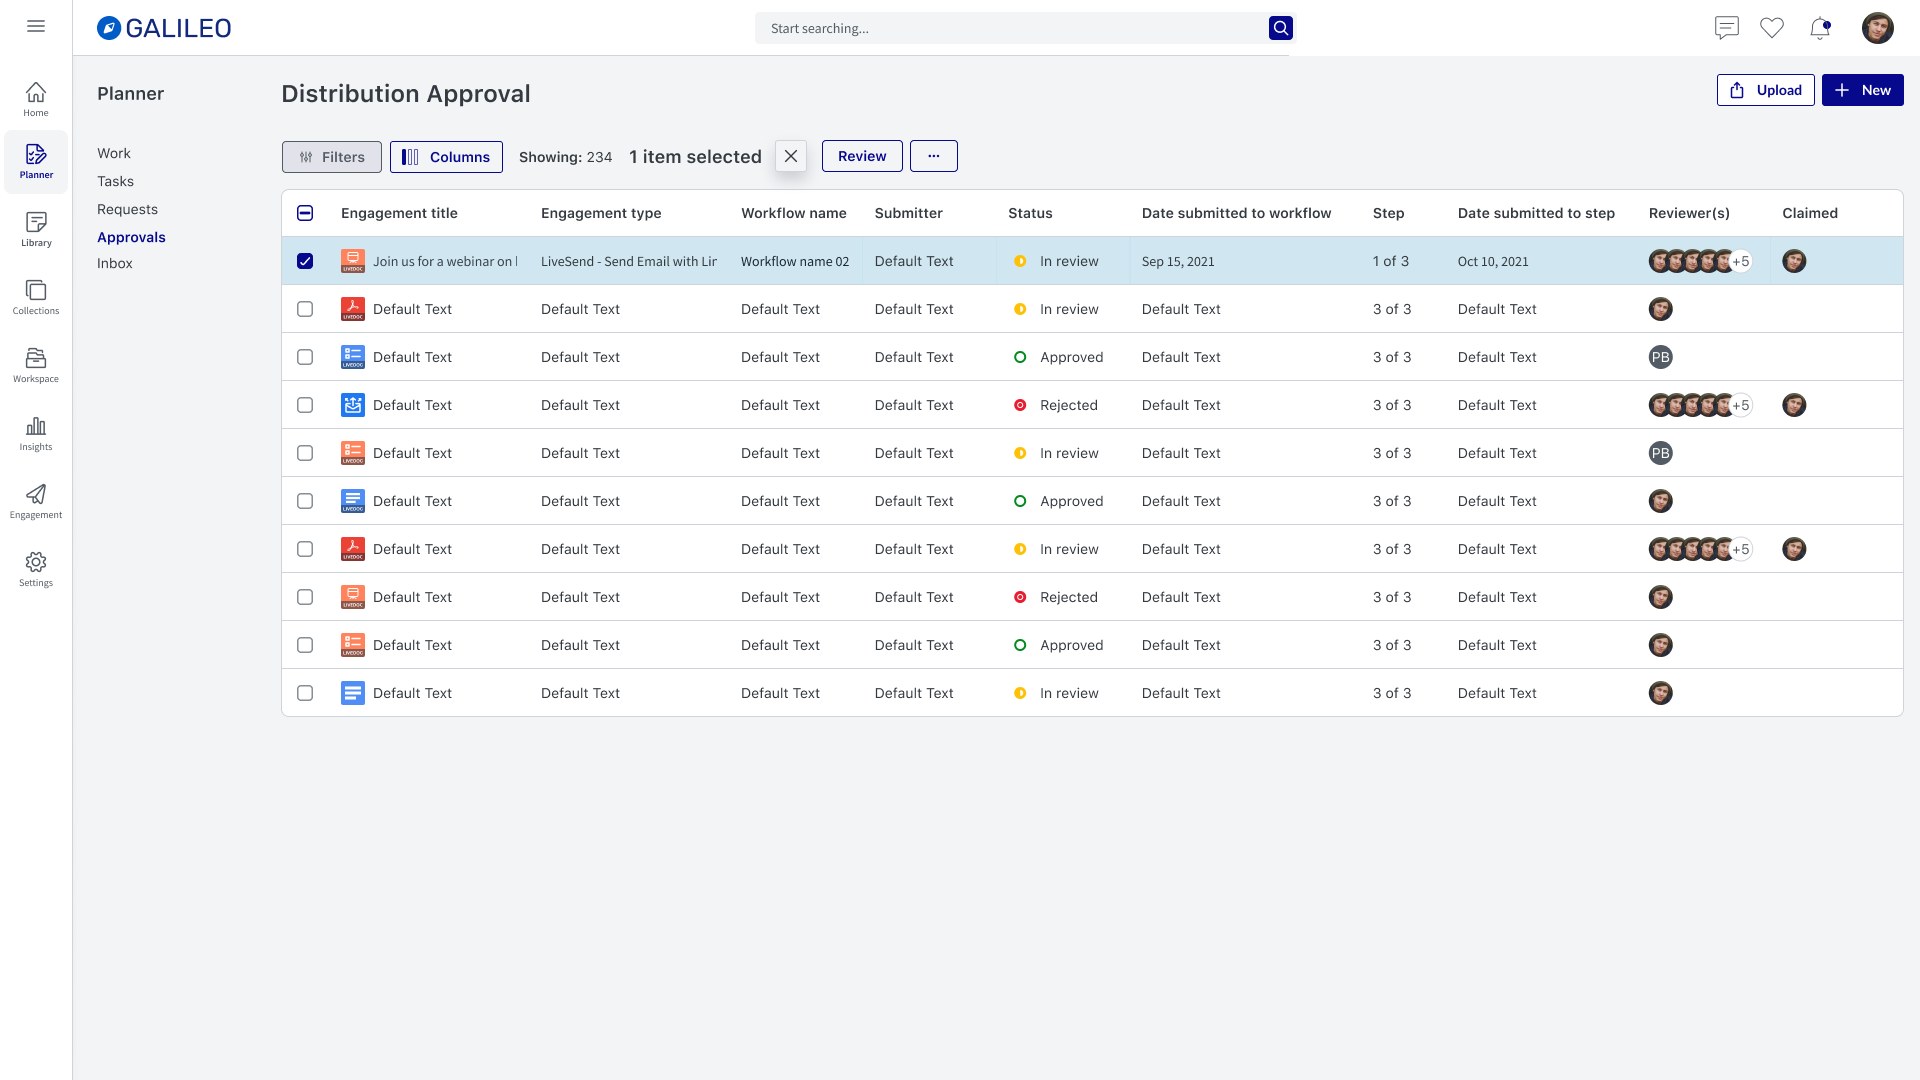Open Collections in the sidebar
The width and height of the screenshot is (1920, 1080).
coord(36,297)
